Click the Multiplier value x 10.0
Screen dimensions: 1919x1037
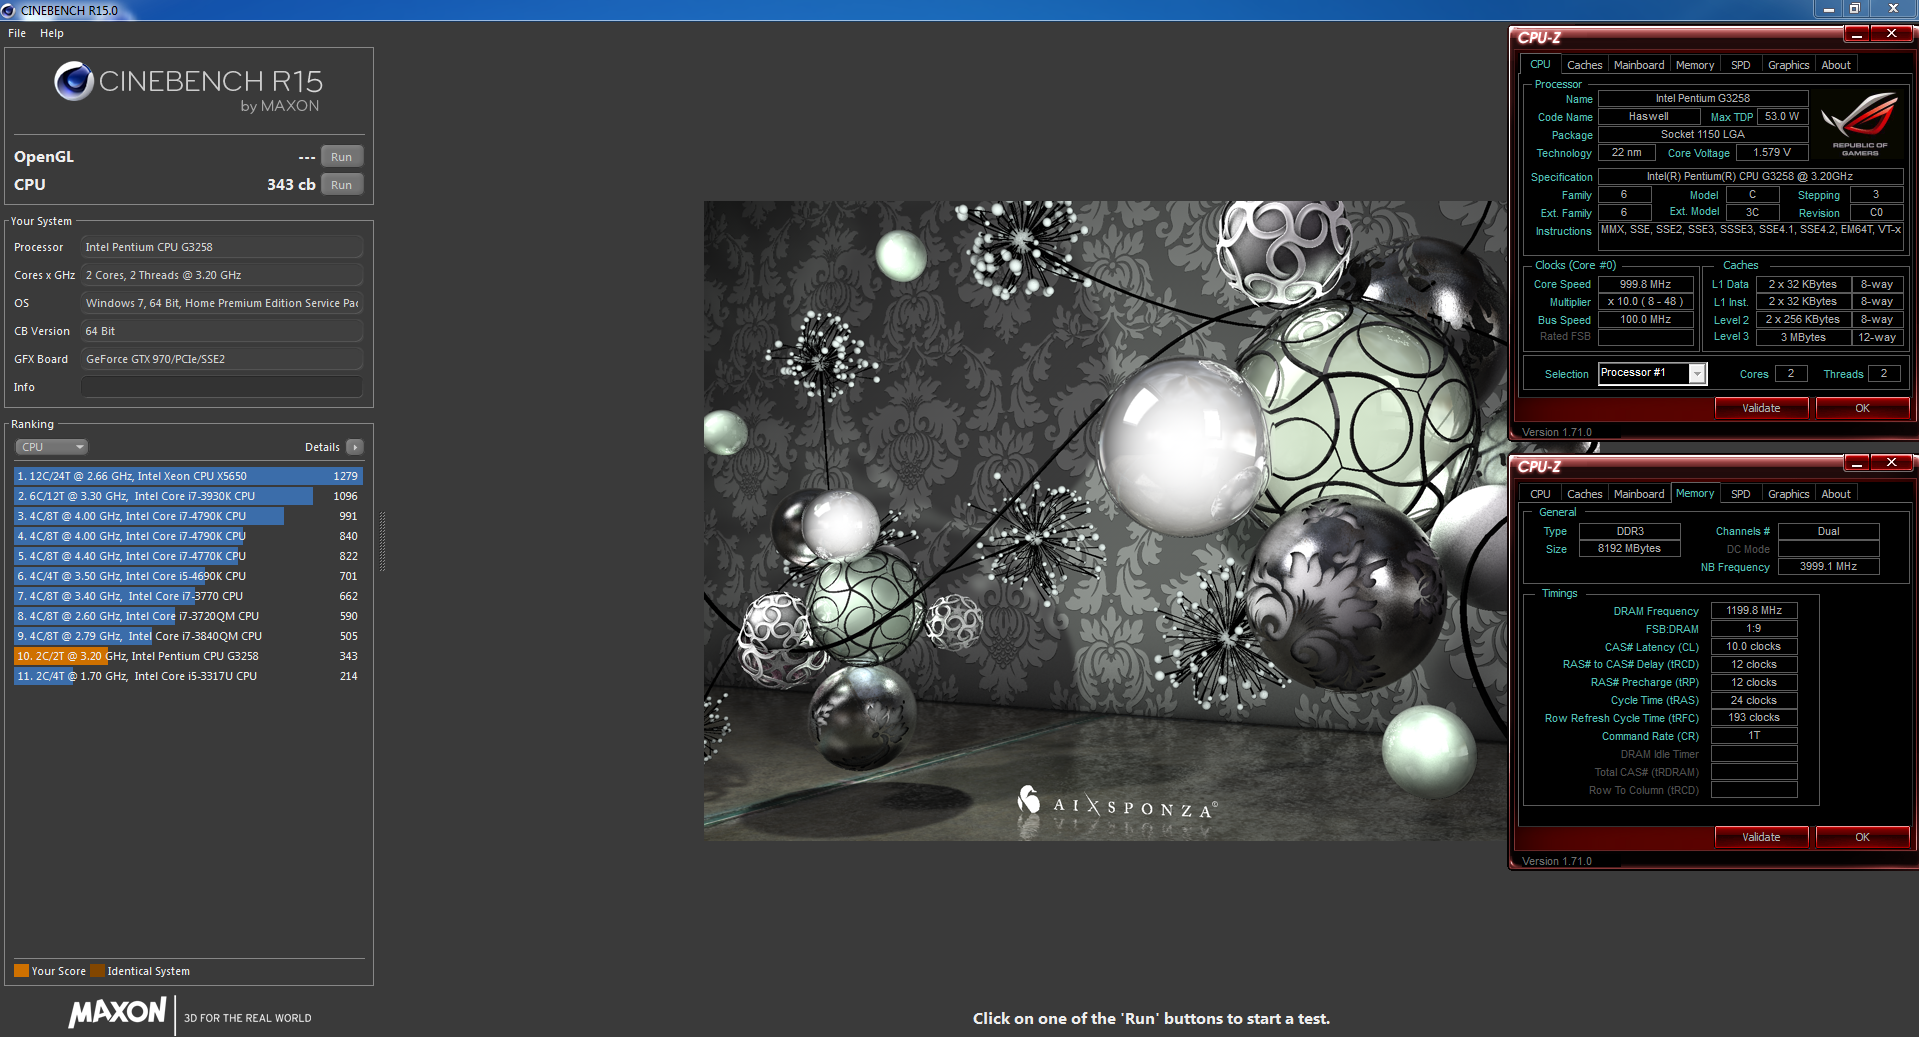pyautogui.click(x=1645, y=302)
